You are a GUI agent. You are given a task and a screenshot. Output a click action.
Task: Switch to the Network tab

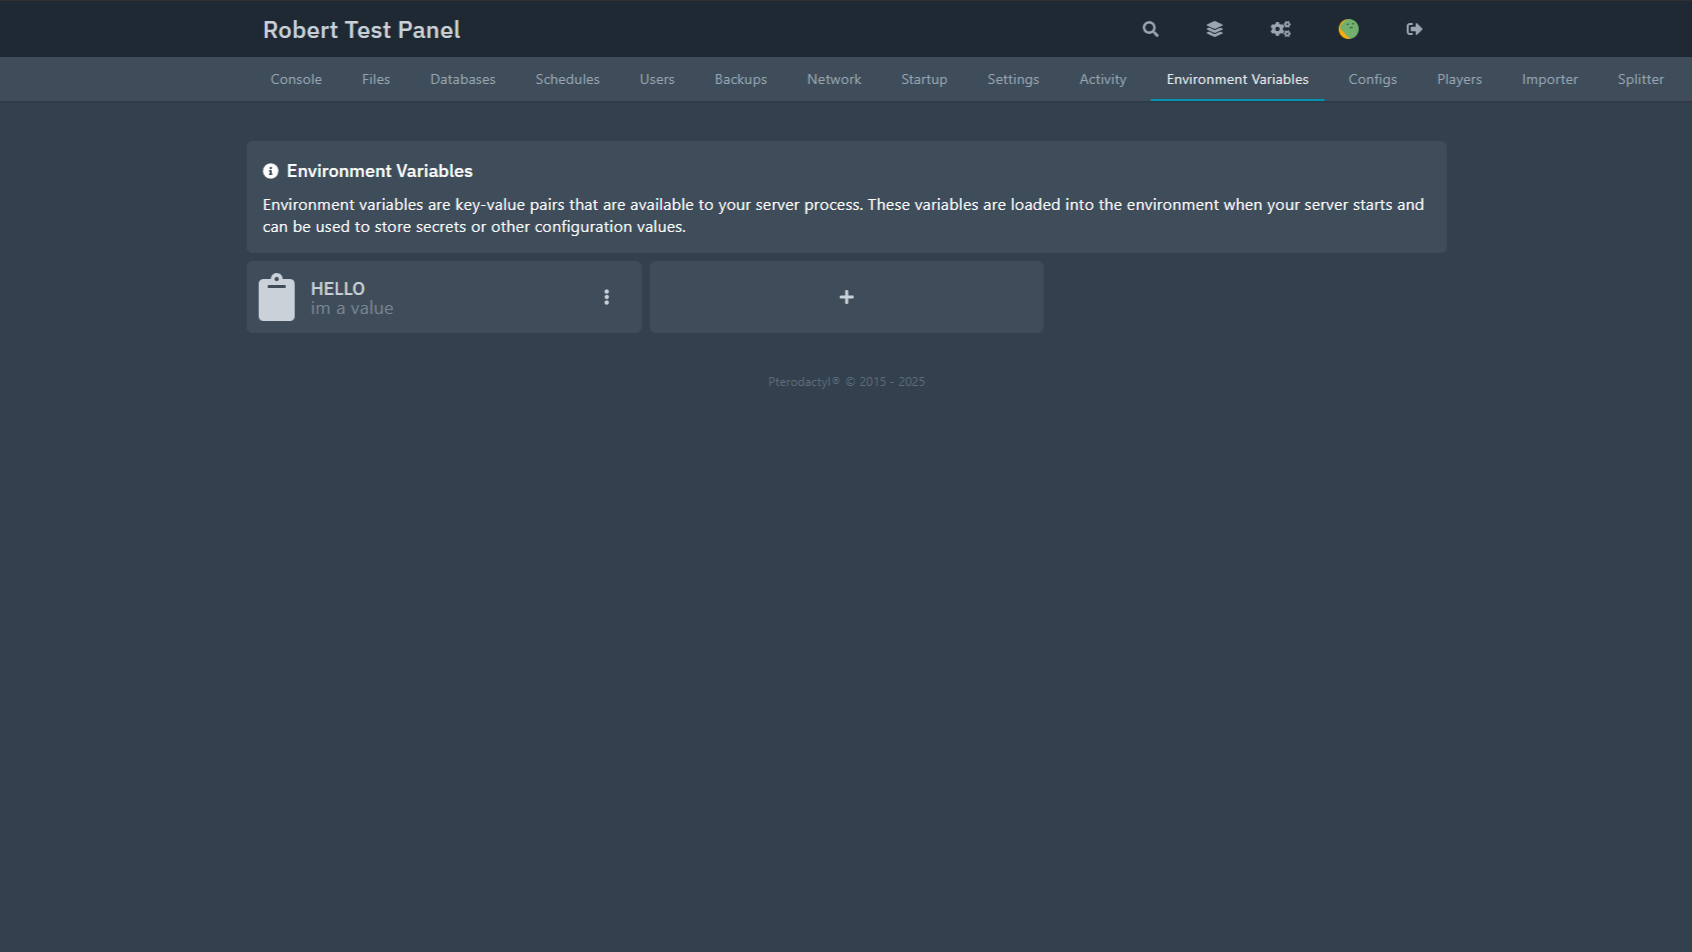pyautogui.click(x=834, y=79)
